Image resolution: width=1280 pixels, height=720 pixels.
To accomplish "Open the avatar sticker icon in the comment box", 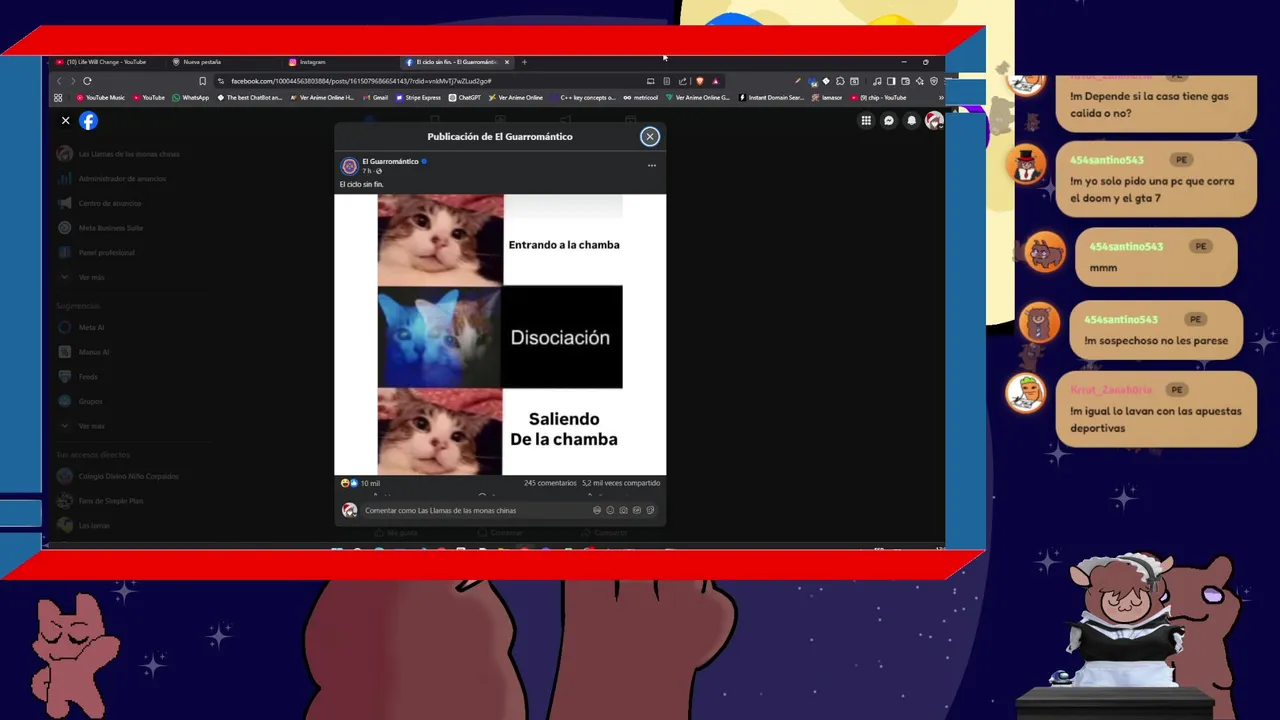I will (x=597, y=510).
